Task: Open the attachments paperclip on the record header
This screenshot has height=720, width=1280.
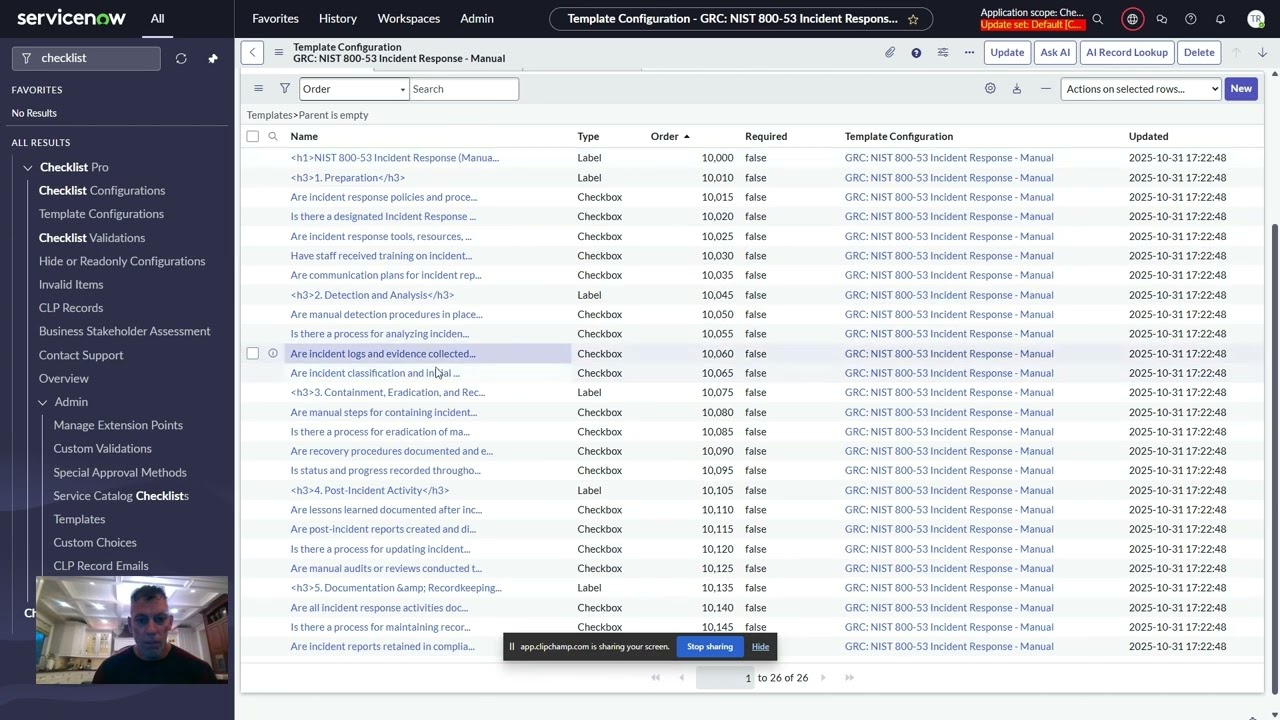Action: (889, 52)
